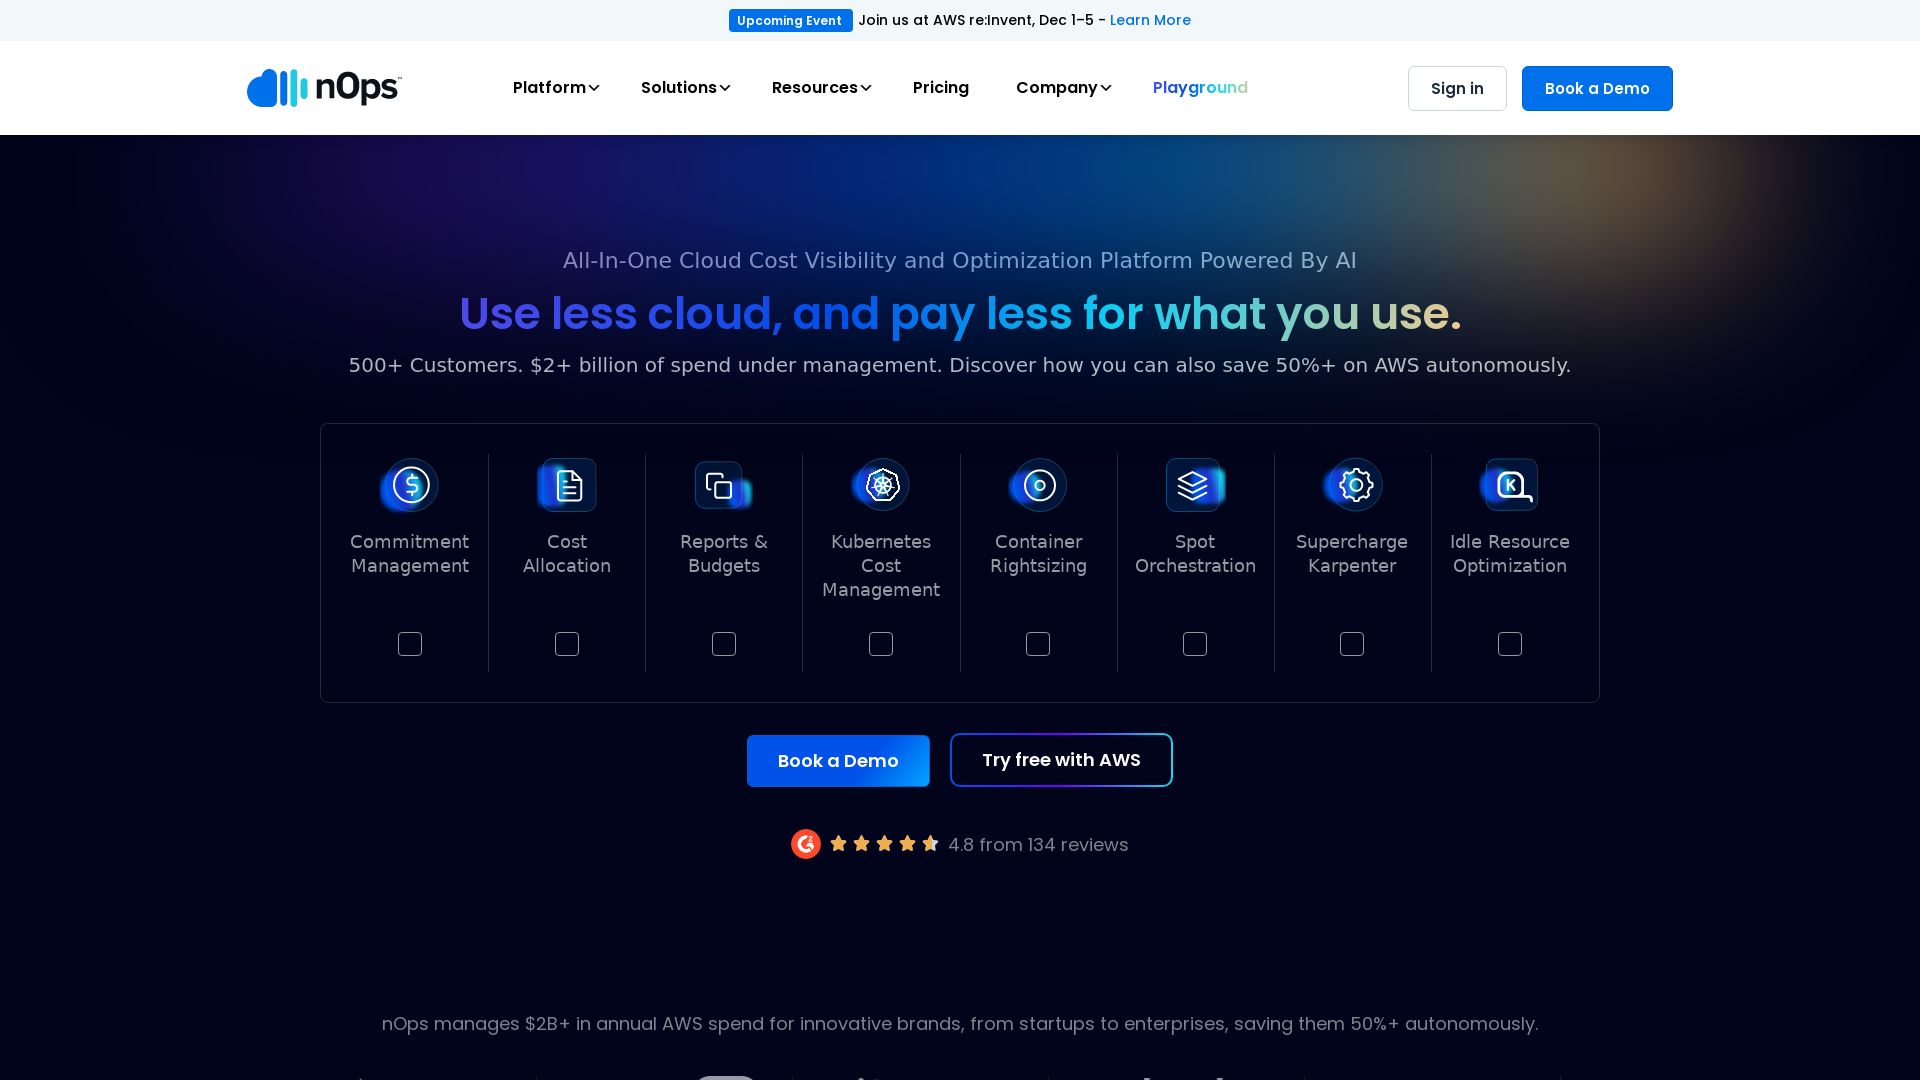The image size is (1920, 1080).
Task: Enable the Spot Orchestration checkbox
Action: 1195,644
